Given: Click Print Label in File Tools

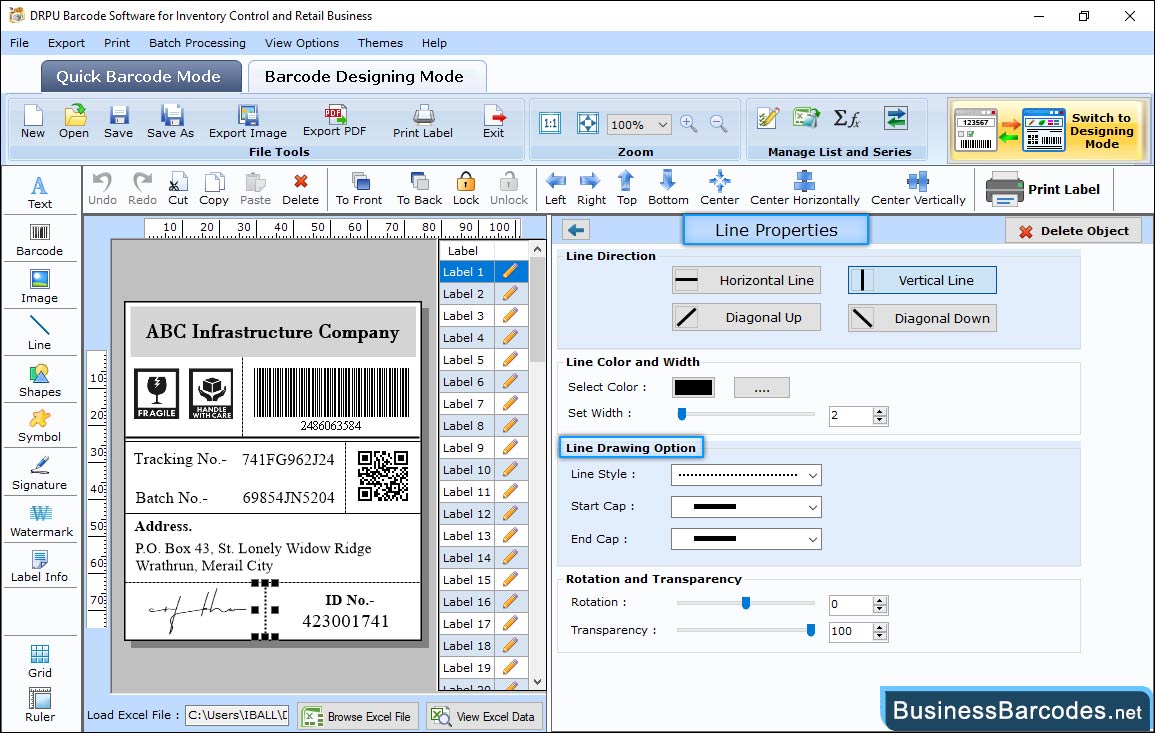Looking at the screenshot, I should (423, 122).
